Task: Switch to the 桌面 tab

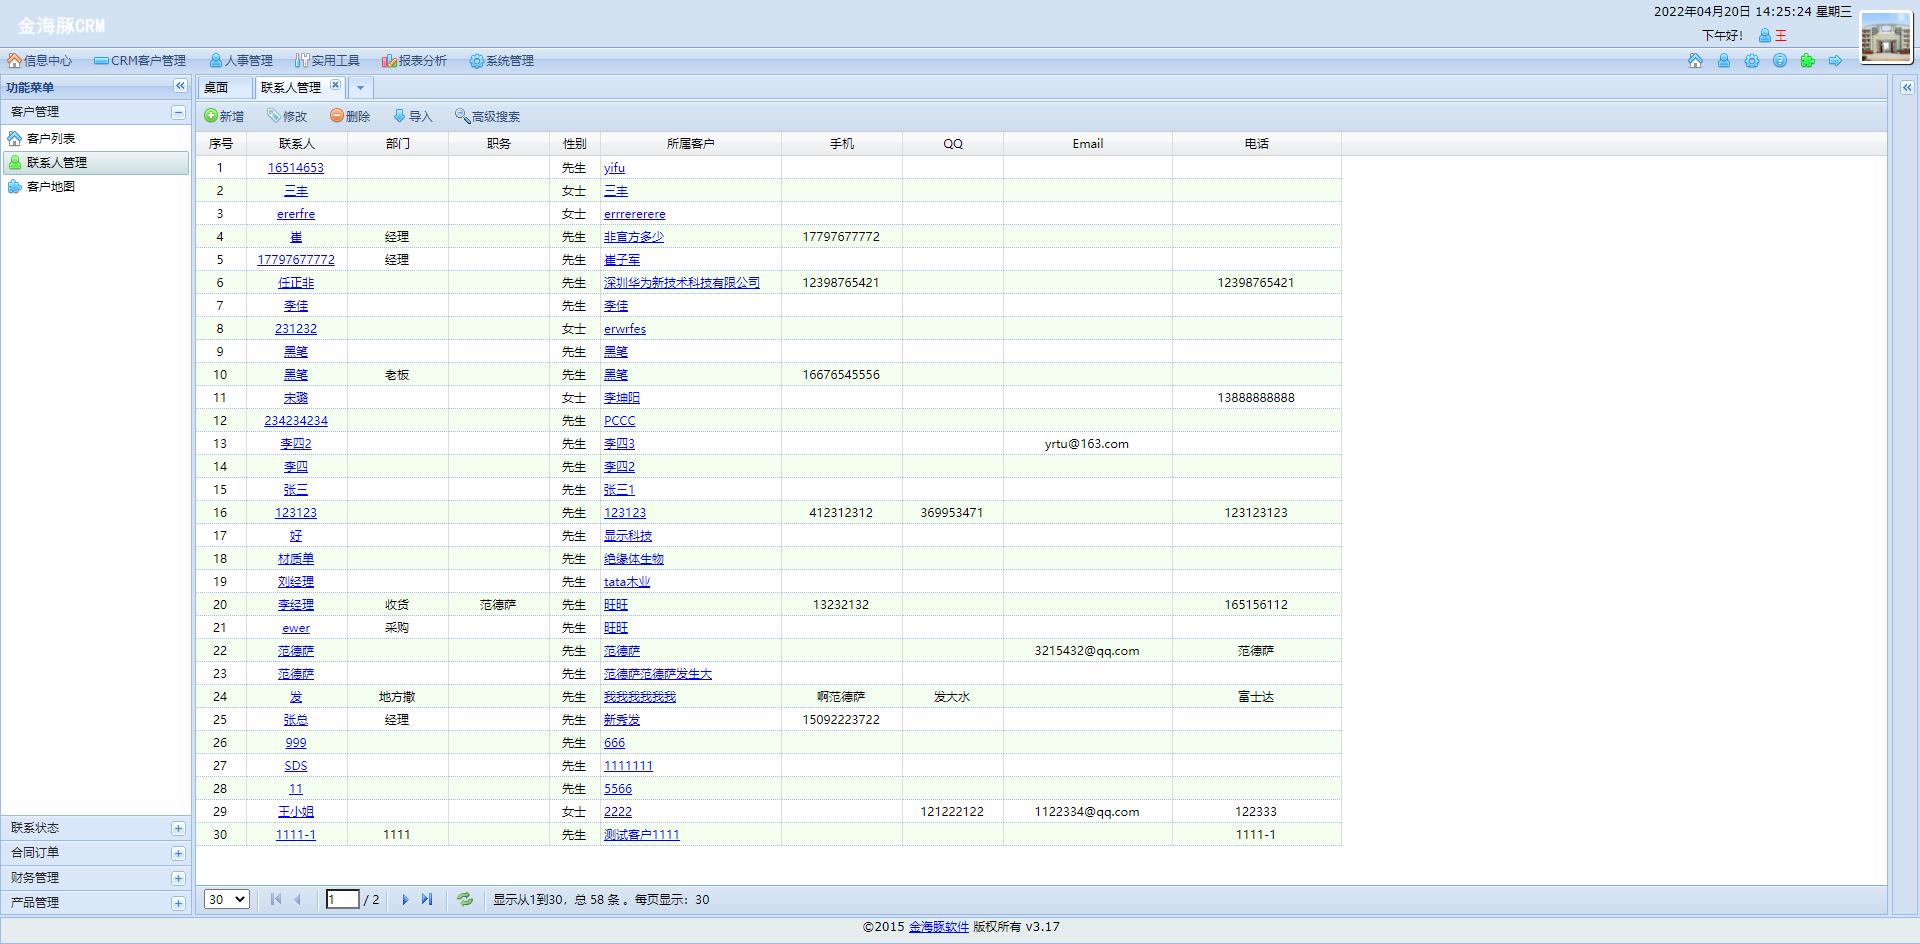Action: click(217, 88)
